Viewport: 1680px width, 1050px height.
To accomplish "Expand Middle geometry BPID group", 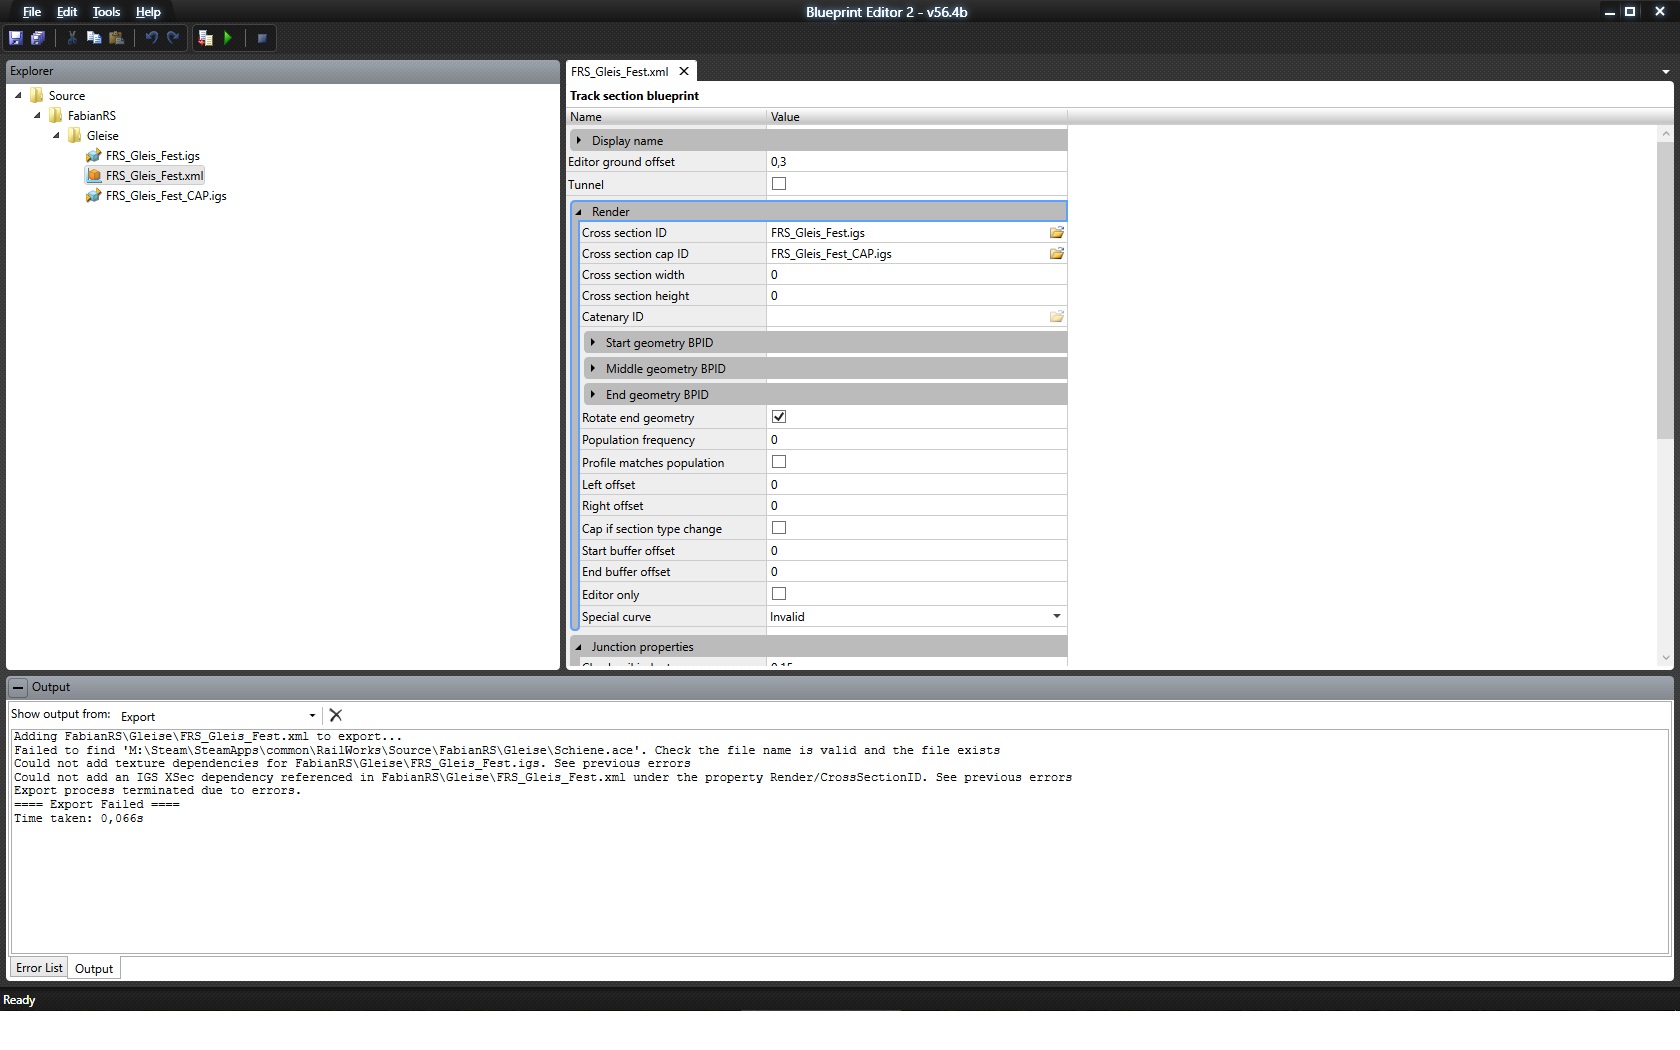I will click(x=593, y=368).
